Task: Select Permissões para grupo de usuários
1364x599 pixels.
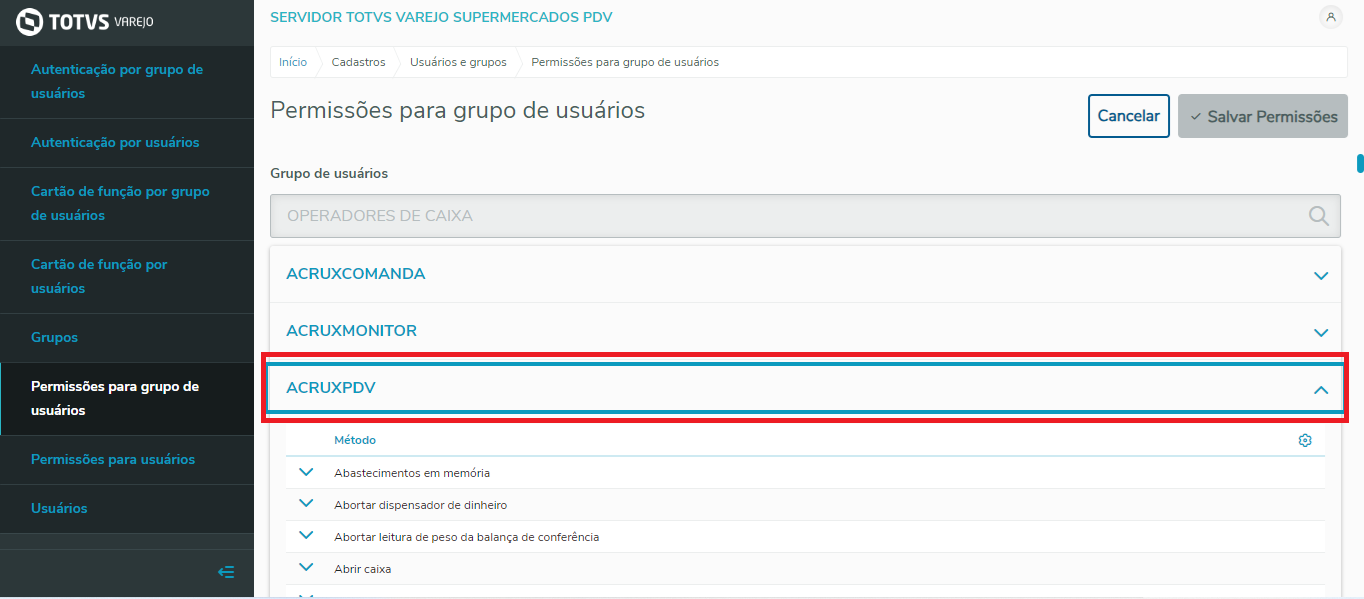Action: click(x=126, y=399)
